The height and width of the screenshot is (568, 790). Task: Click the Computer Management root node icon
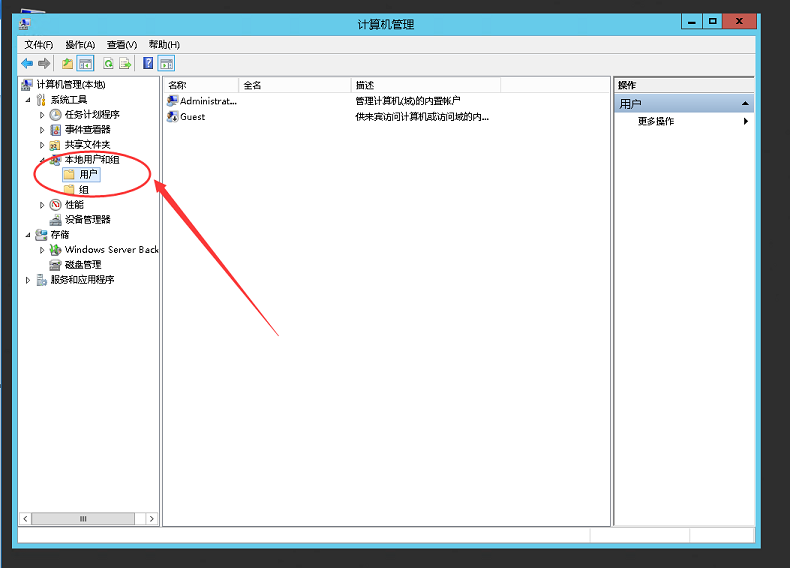[x=27, y=85]
